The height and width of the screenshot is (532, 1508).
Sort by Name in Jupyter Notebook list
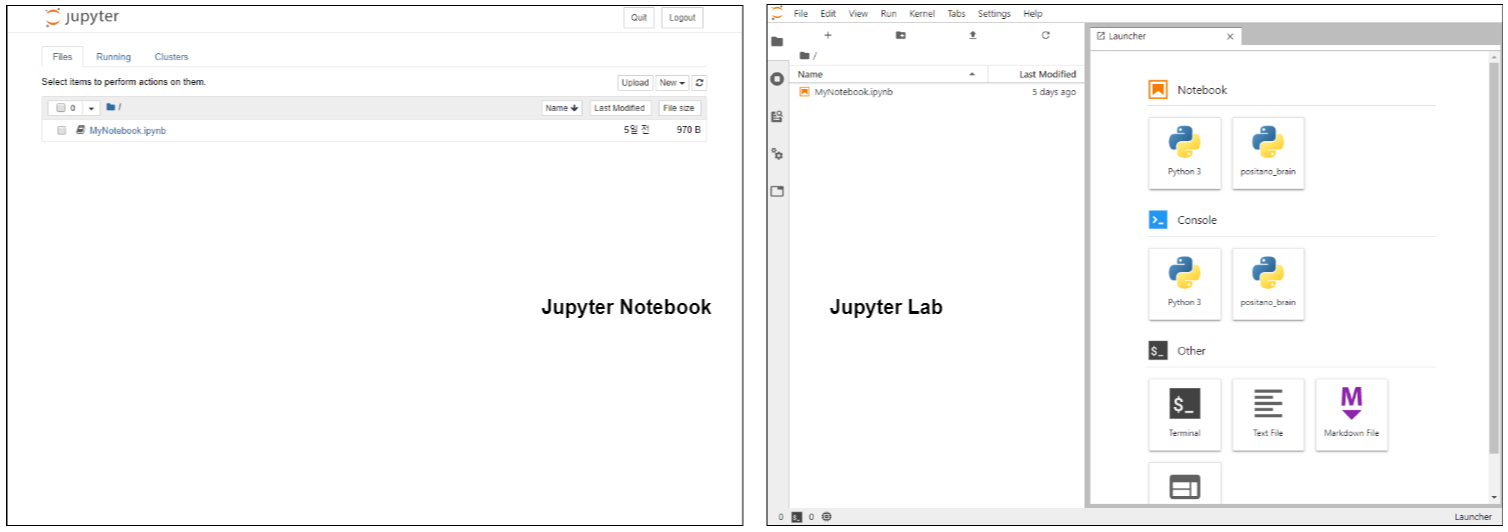pyautogui.click(x=562, y=108)
